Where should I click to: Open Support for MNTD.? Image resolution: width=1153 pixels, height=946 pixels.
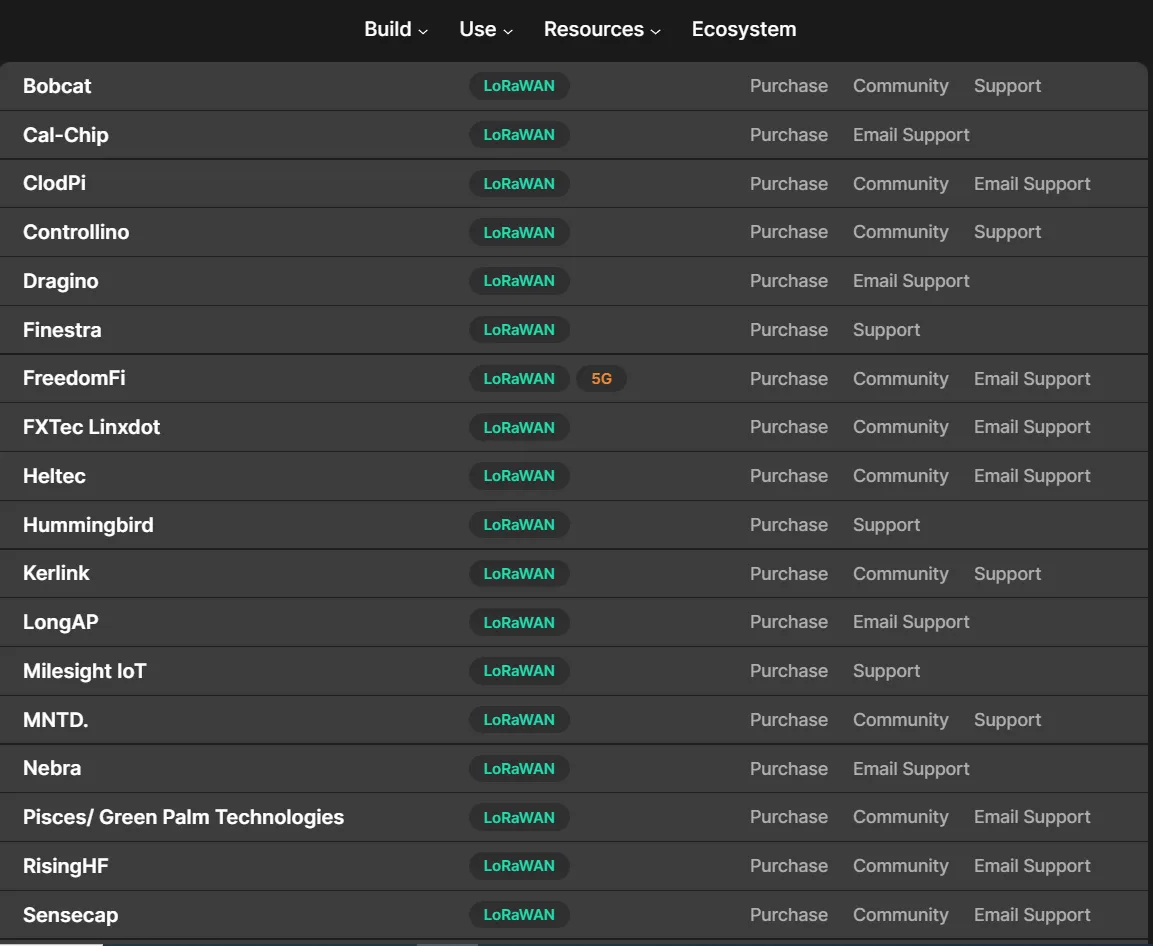(1007, 719)
